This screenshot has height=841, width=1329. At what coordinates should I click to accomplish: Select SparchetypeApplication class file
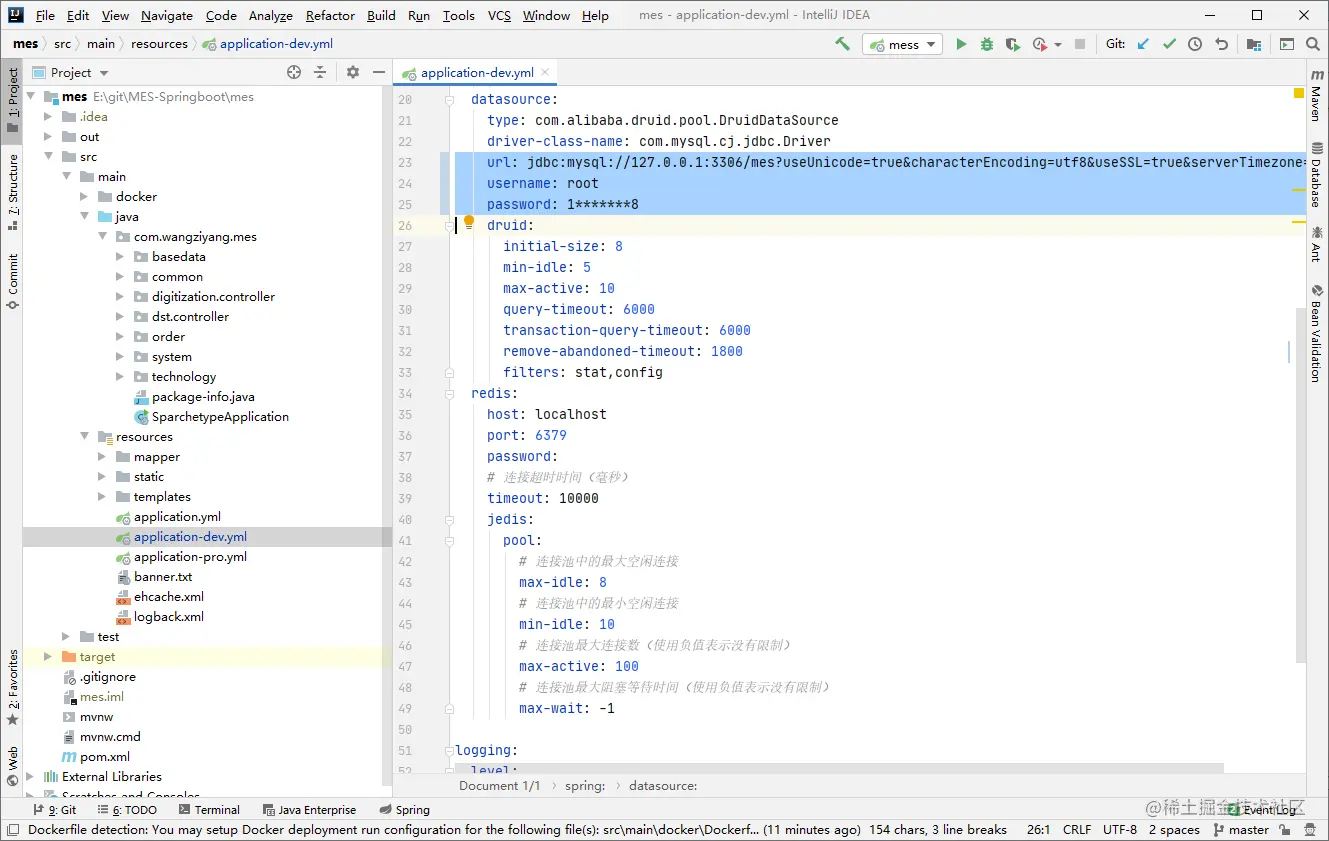(220, 417)
